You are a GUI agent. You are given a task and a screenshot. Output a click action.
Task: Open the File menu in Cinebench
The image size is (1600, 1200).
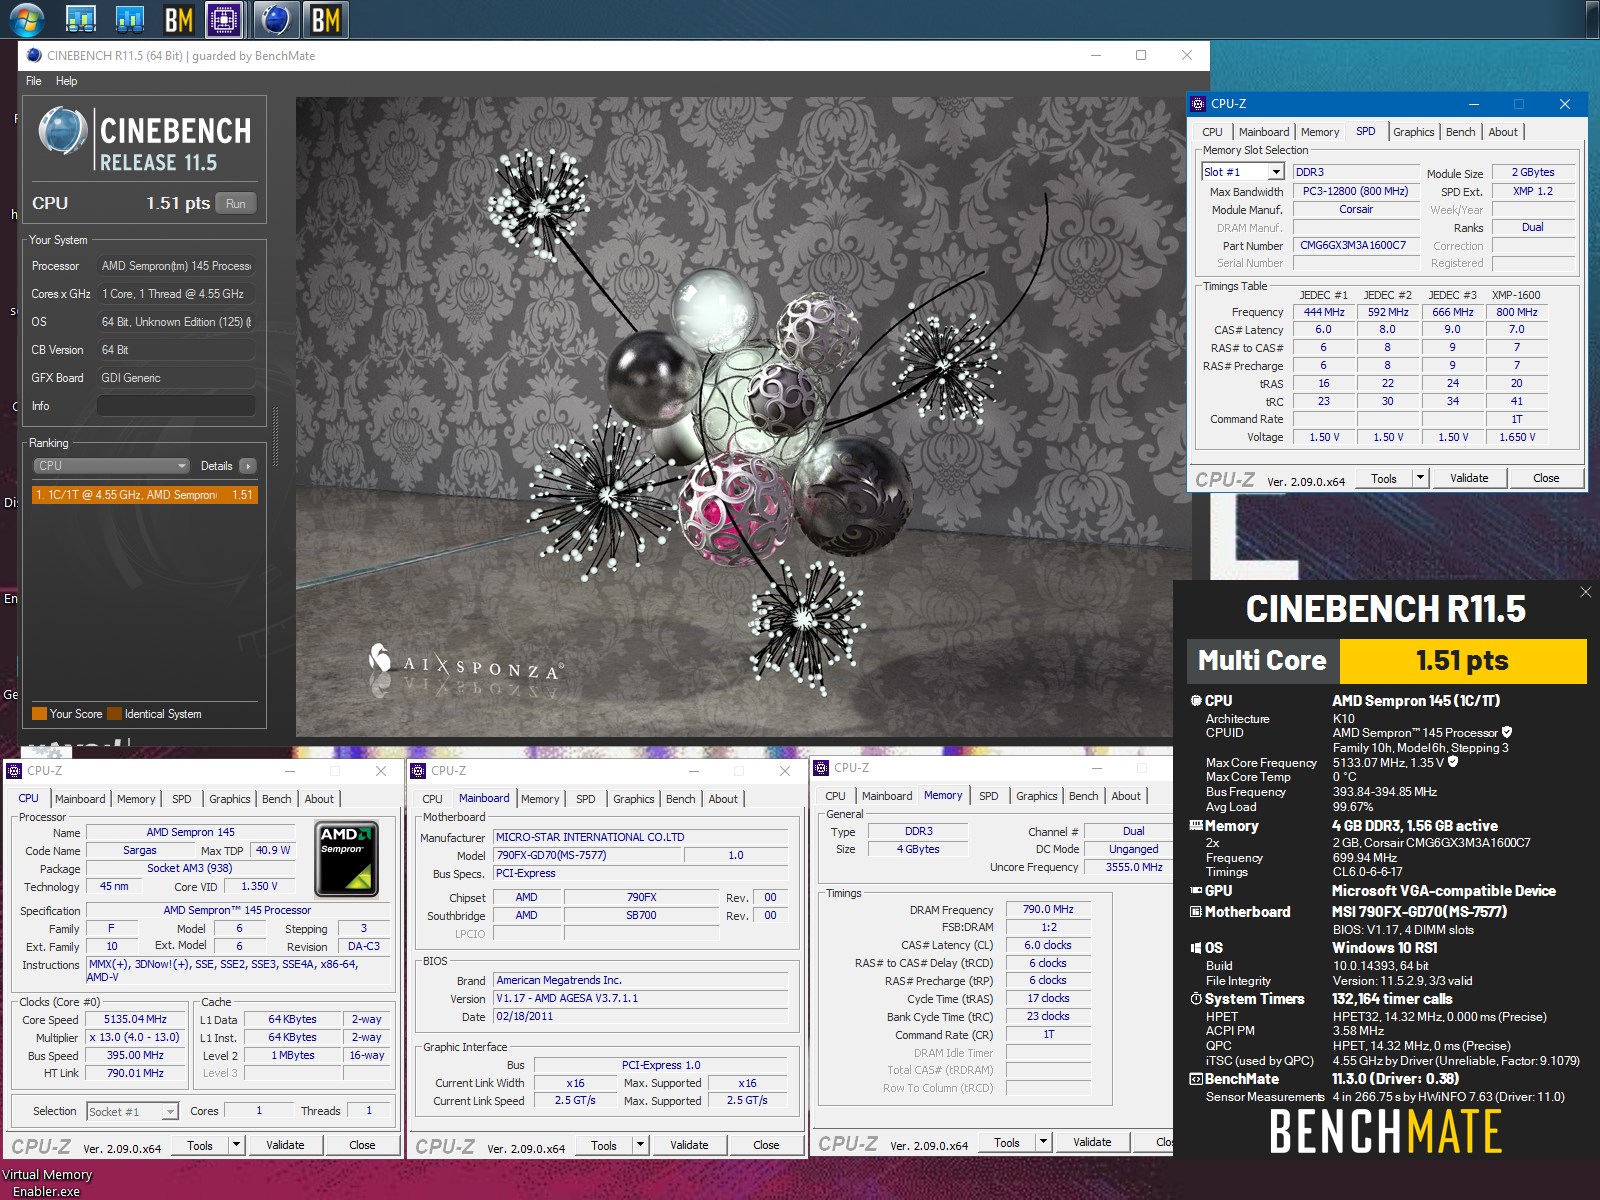[34, 81]
